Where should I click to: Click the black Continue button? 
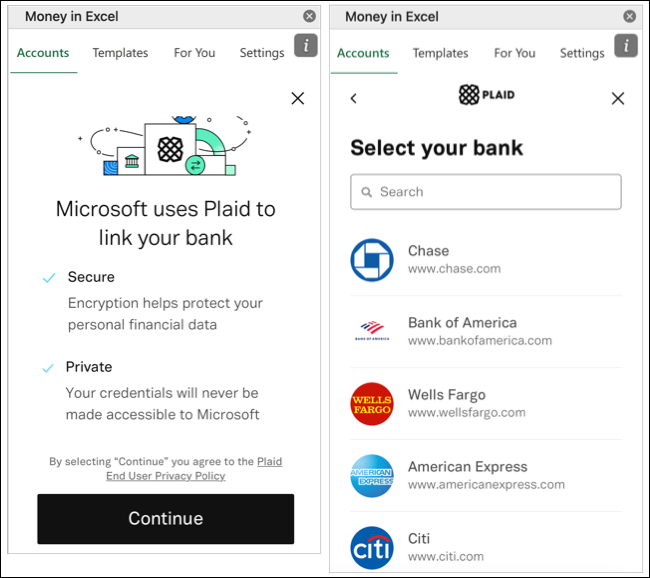[166, 519]
